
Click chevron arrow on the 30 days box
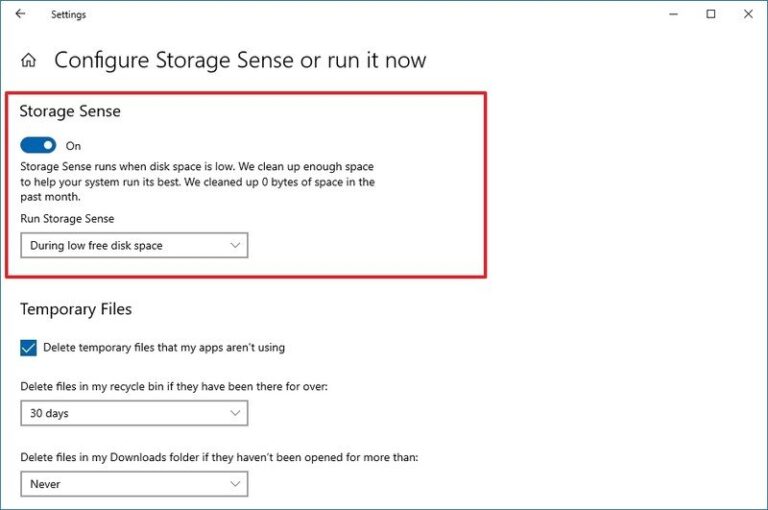[x=235, y=413]
